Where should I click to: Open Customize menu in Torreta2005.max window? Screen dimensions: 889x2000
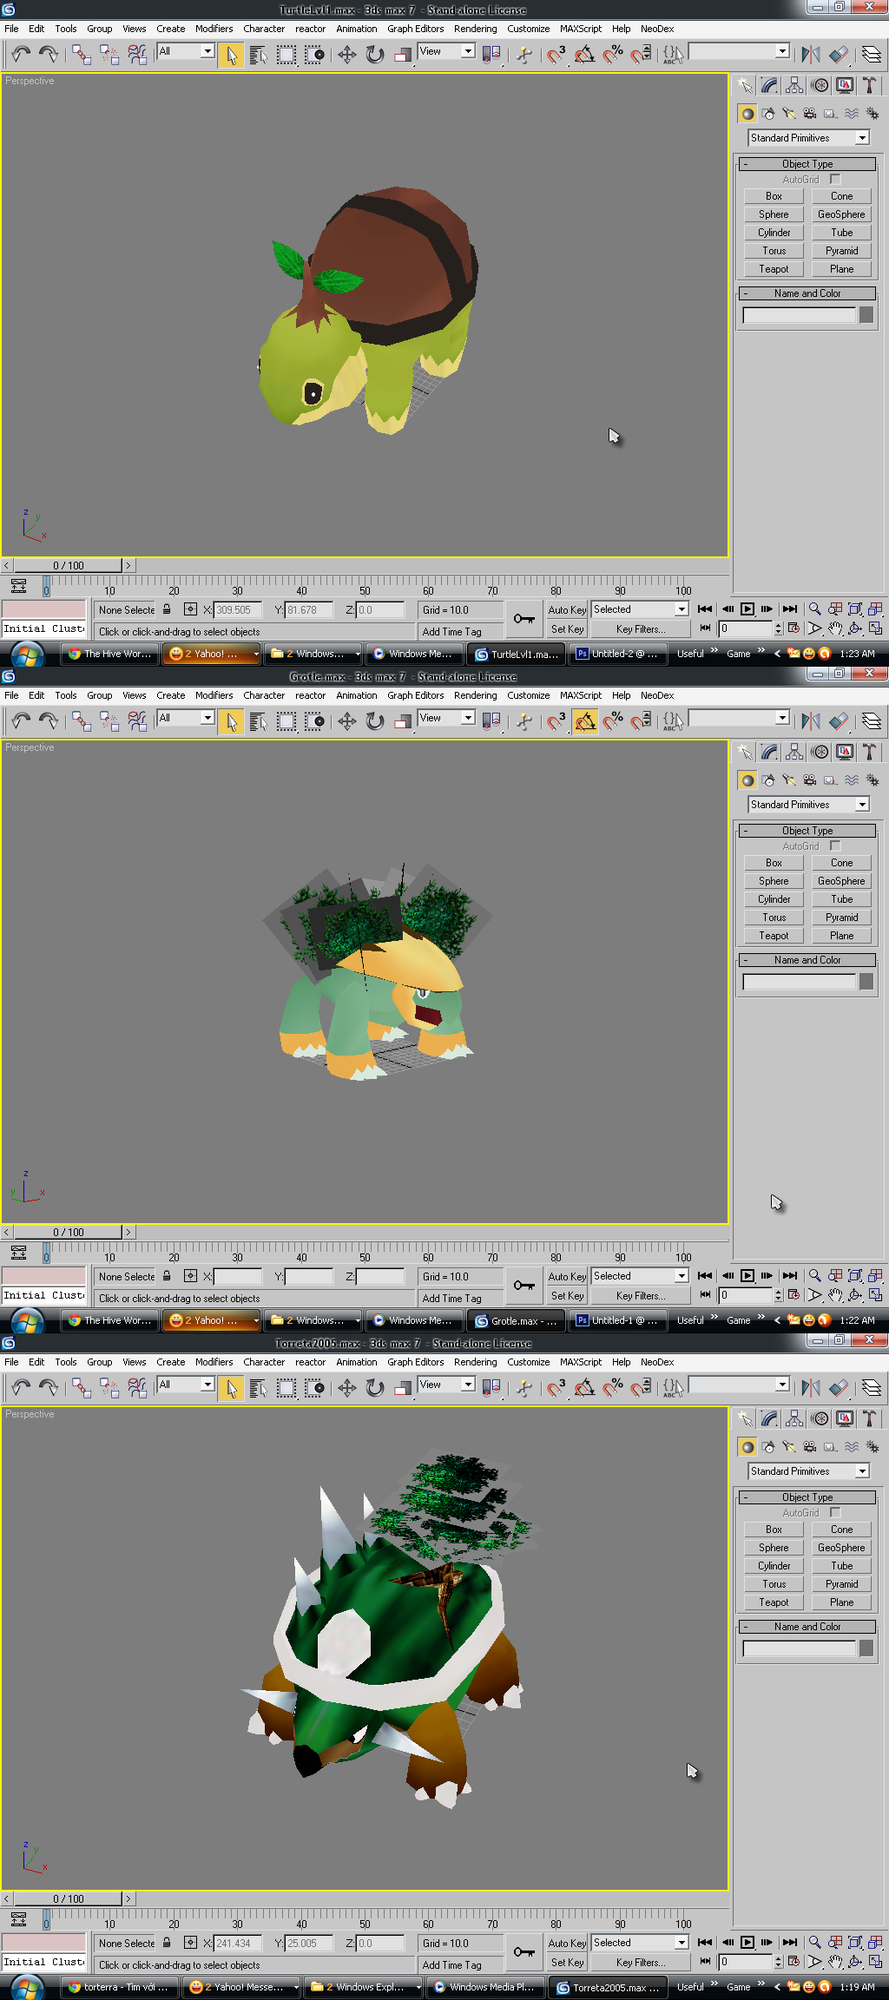(528, 1362)
